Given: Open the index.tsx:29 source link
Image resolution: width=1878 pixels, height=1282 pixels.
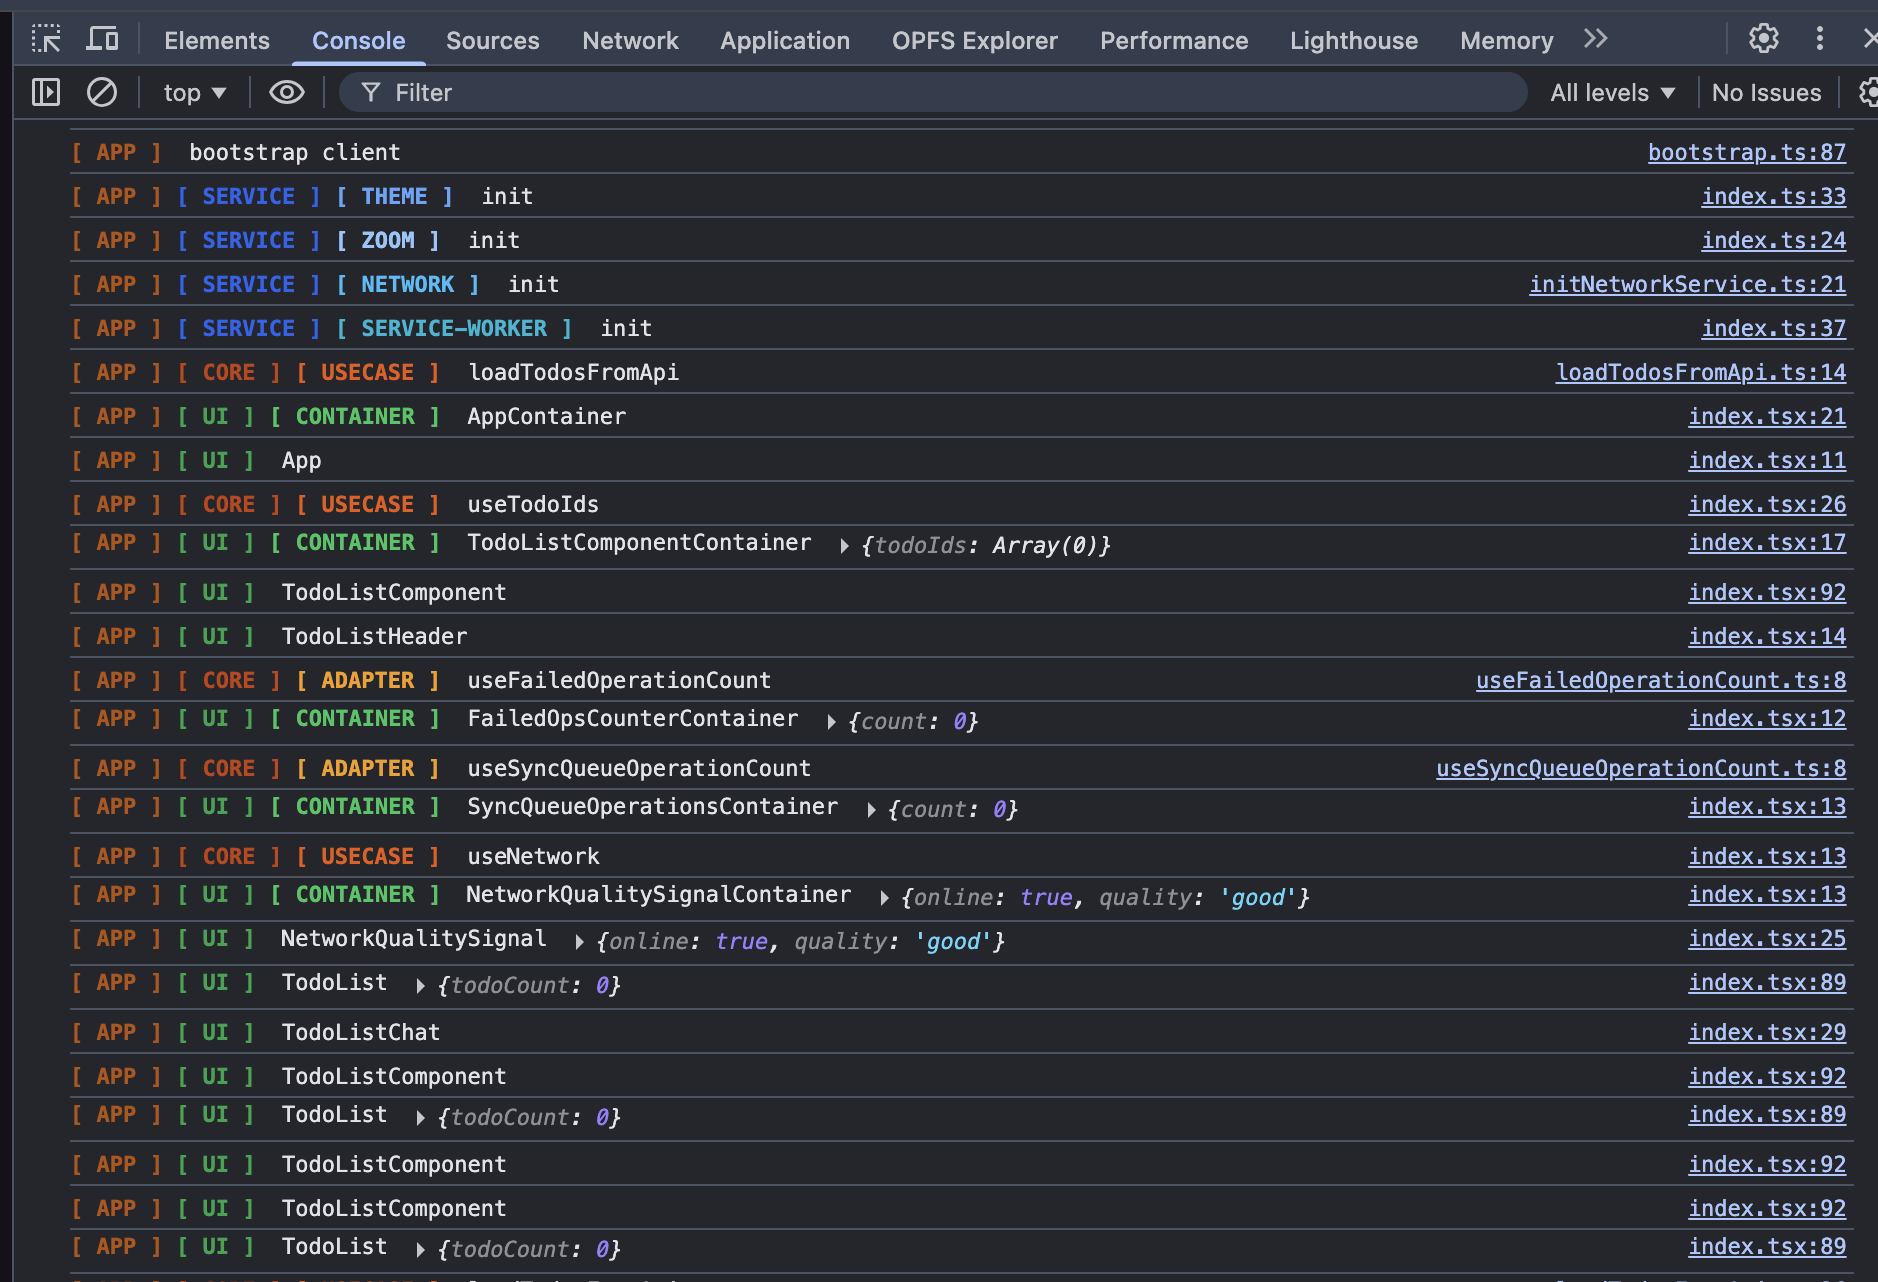Looking at the screenshot, I should pos(1767,1032).
